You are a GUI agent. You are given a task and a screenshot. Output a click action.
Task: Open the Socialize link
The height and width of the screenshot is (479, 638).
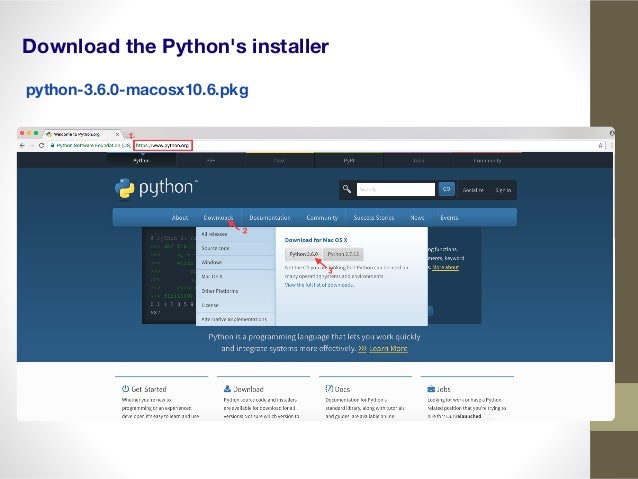pos(473,190)
